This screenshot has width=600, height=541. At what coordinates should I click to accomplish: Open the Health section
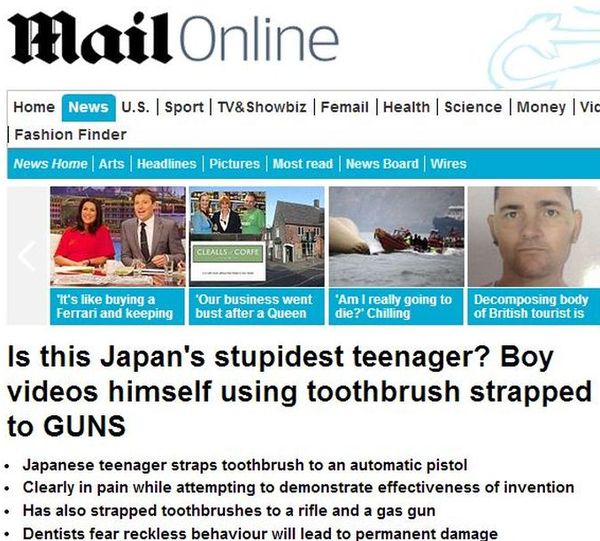406,107
